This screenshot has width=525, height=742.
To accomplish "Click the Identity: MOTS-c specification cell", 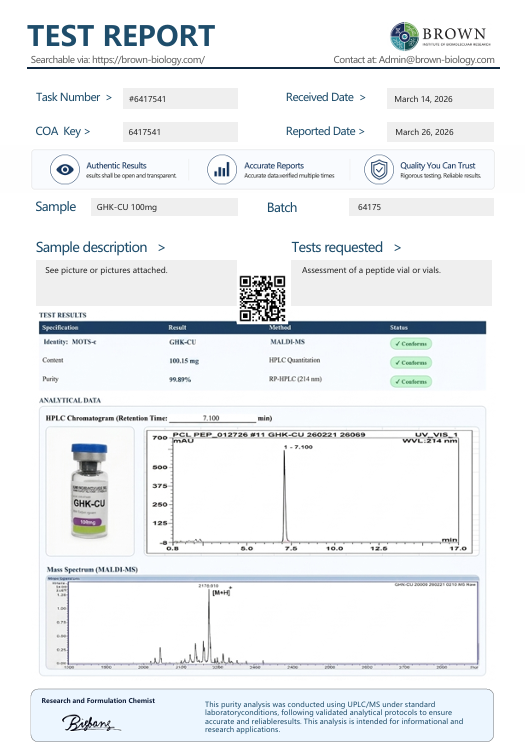I will (70, 342).
